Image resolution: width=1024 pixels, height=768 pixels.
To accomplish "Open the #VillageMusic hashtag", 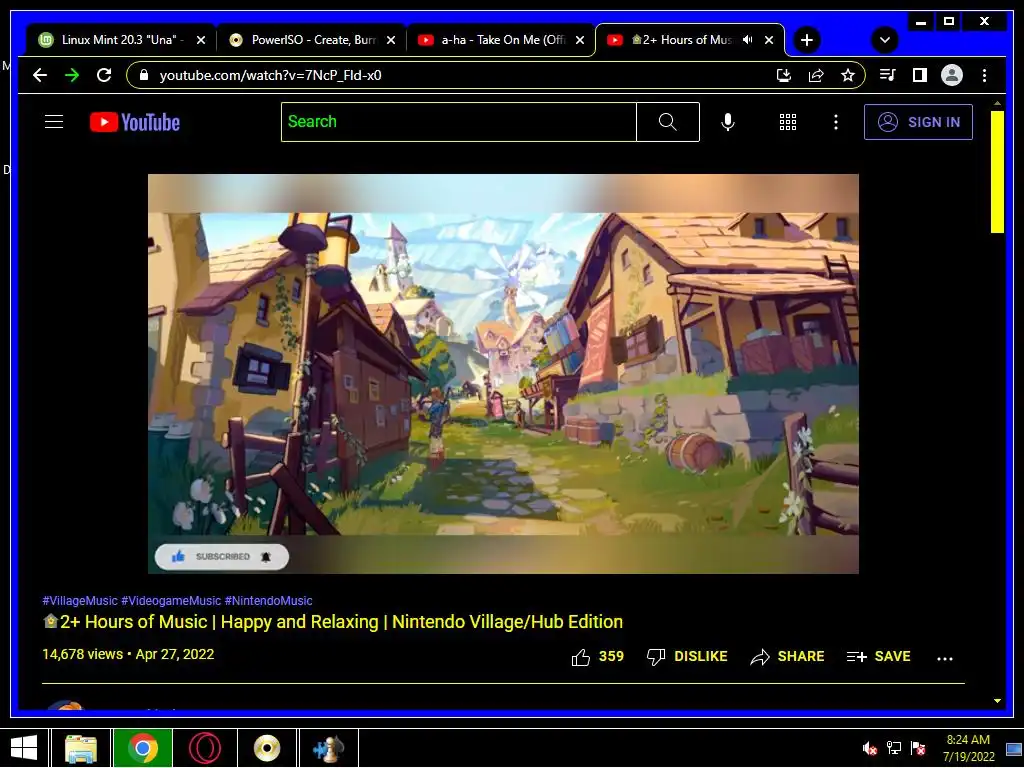I will pos(80,601).
